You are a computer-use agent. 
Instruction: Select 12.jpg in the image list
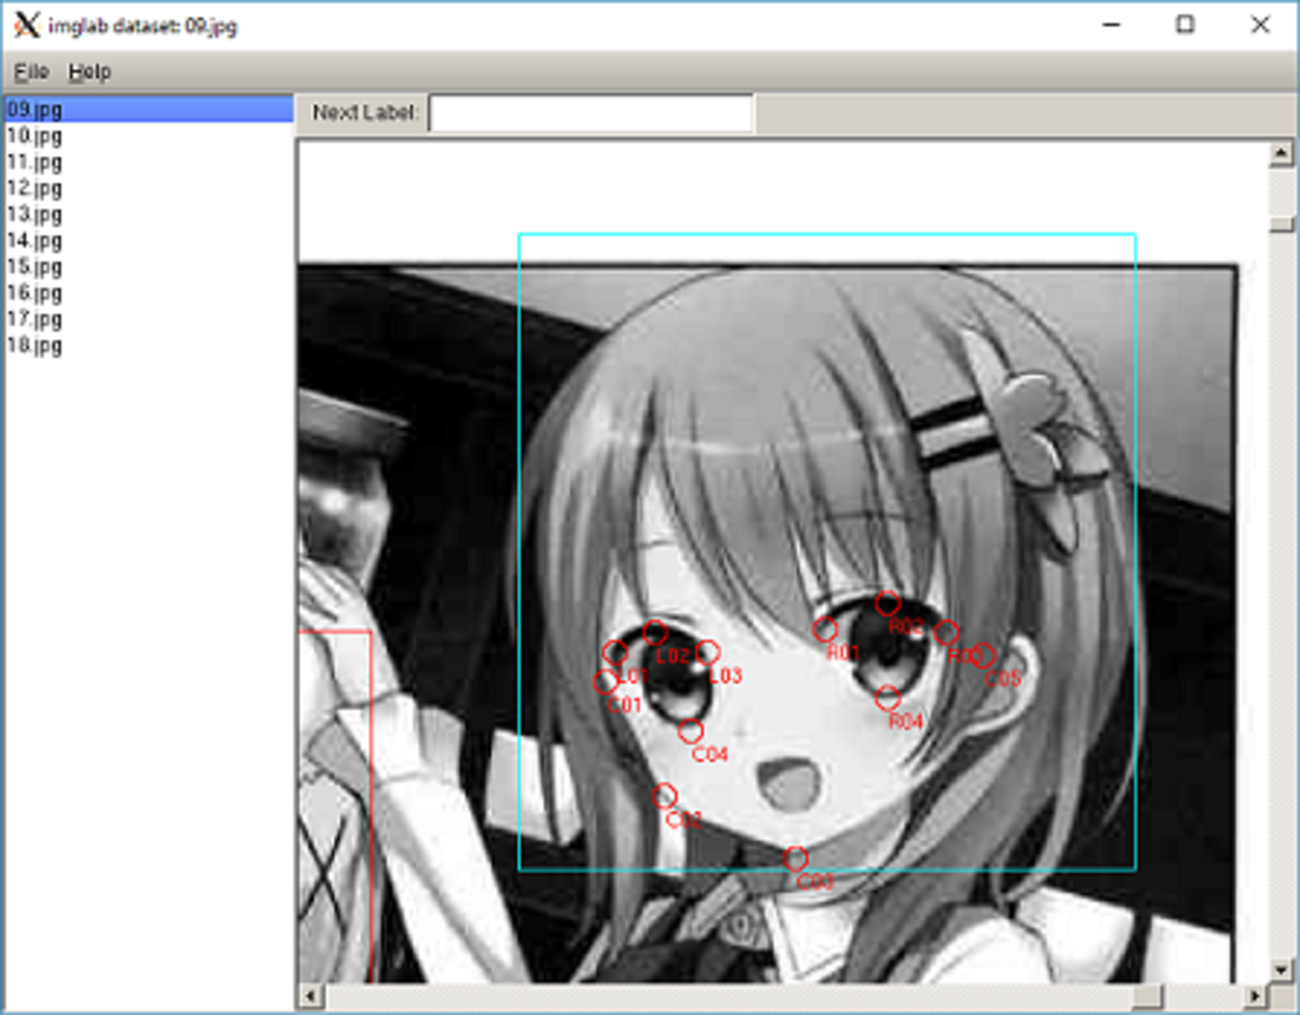148,187
